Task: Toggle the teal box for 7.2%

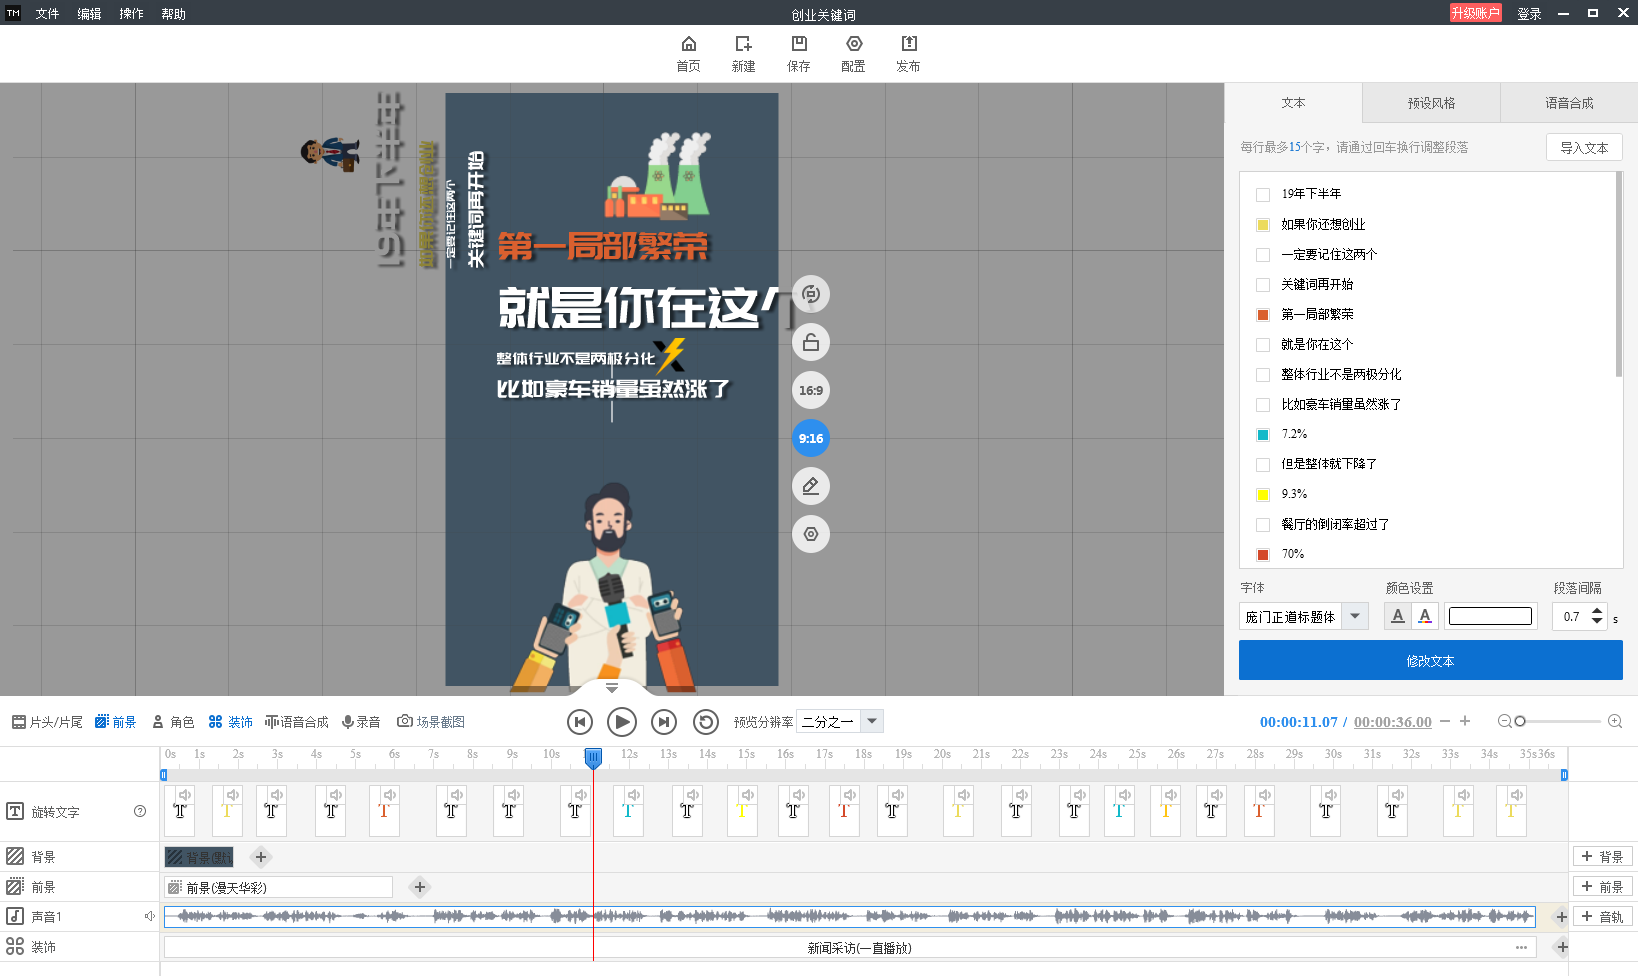Action: click(x=1263, y=434)
